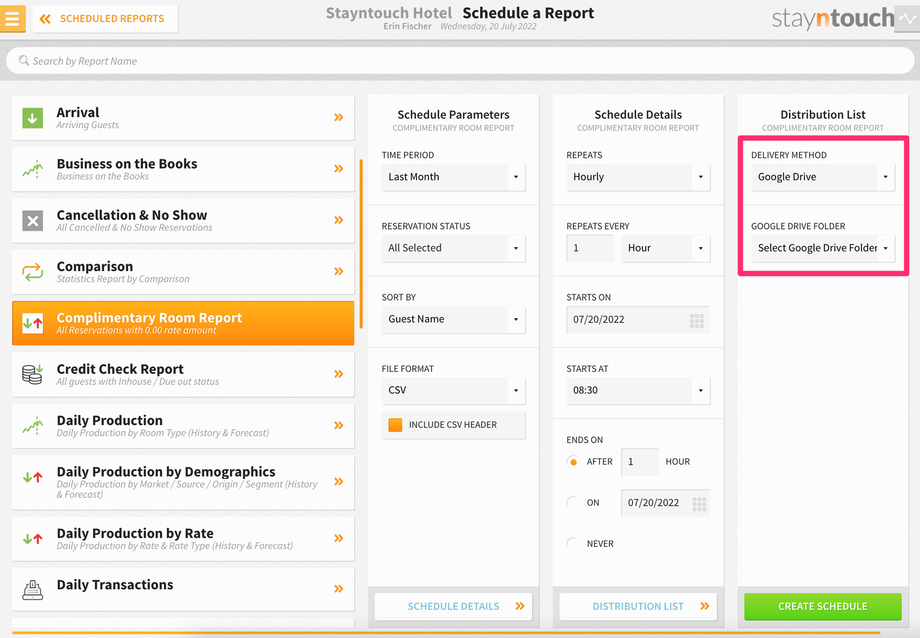Screen dimensions: 920x638
Task: Open the Reservation Status dropdown
Action: point(454,248)
